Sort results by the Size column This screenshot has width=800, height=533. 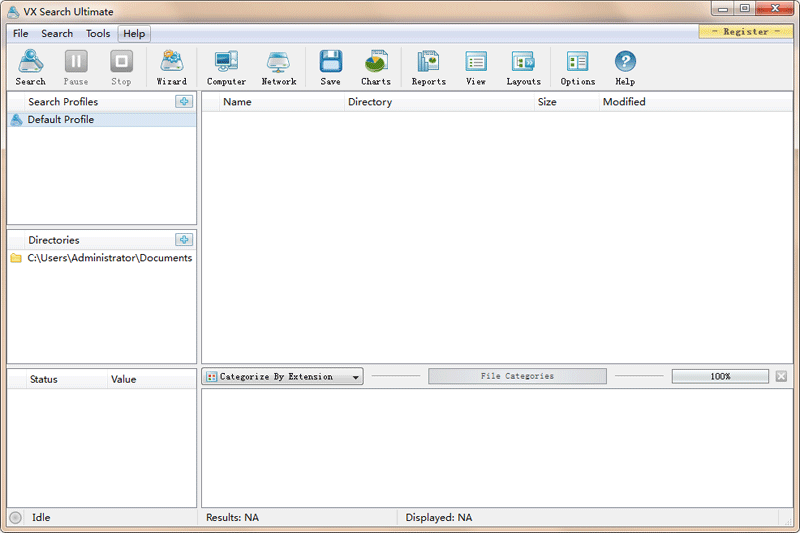(547, 102)
